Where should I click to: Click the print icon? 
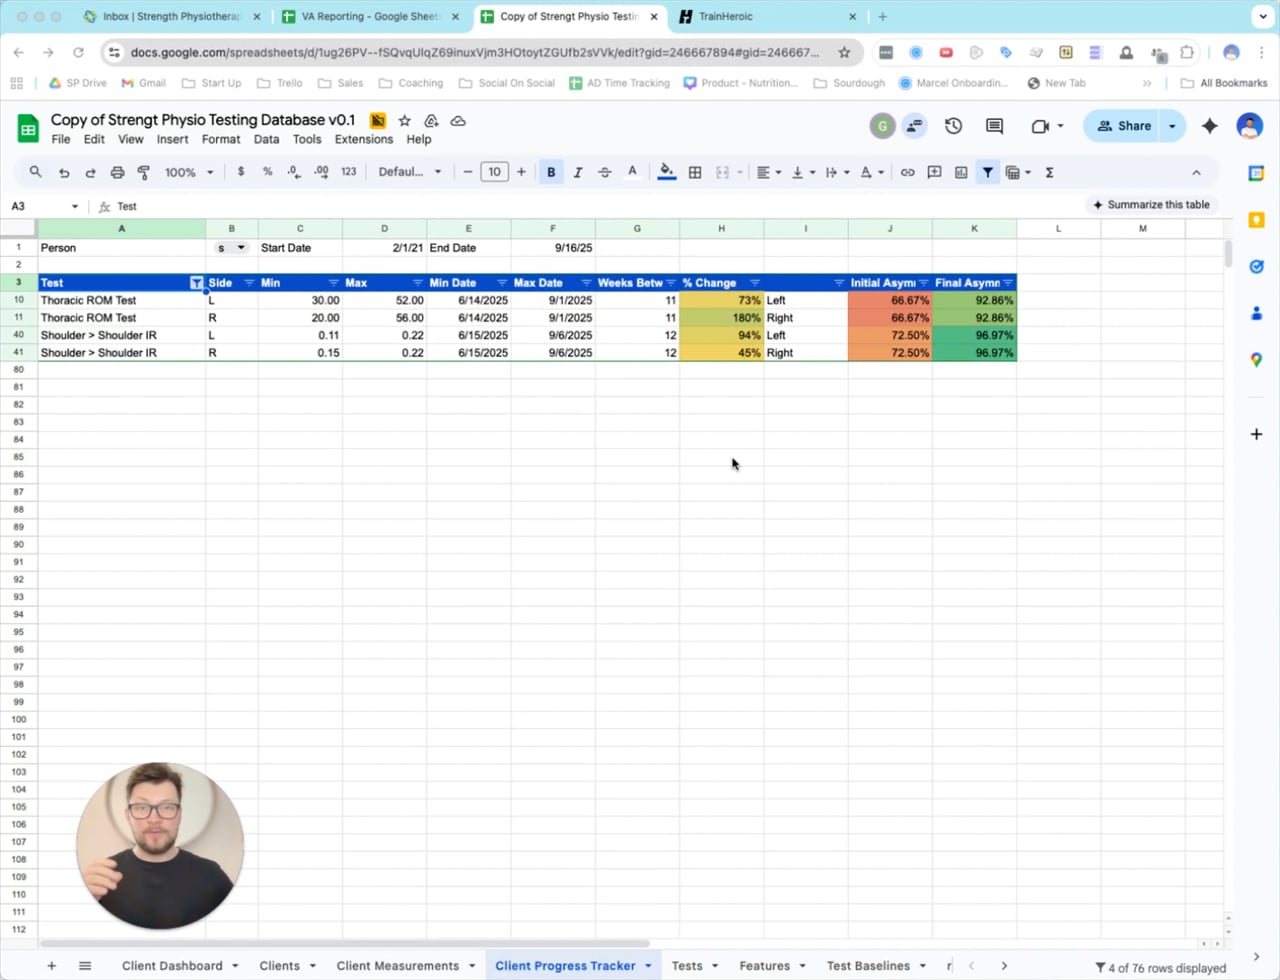click(x=117, y=172)
